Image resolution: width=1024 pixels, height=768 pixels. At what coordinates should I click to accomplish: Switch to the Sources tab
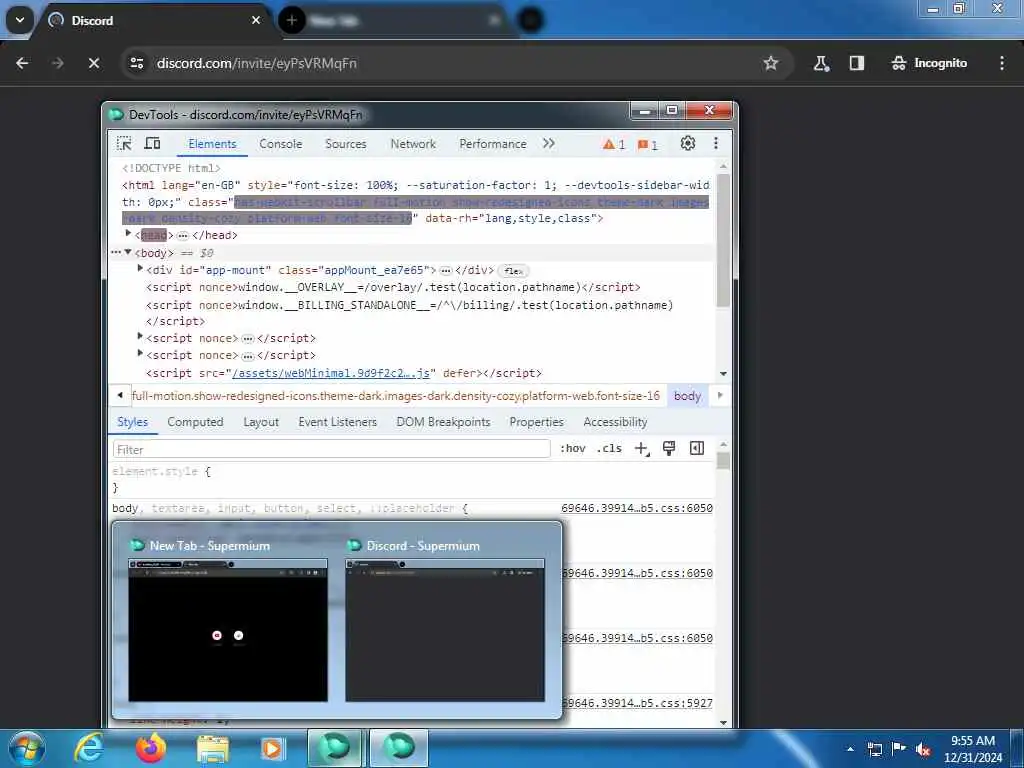click(x=345, y=144)
